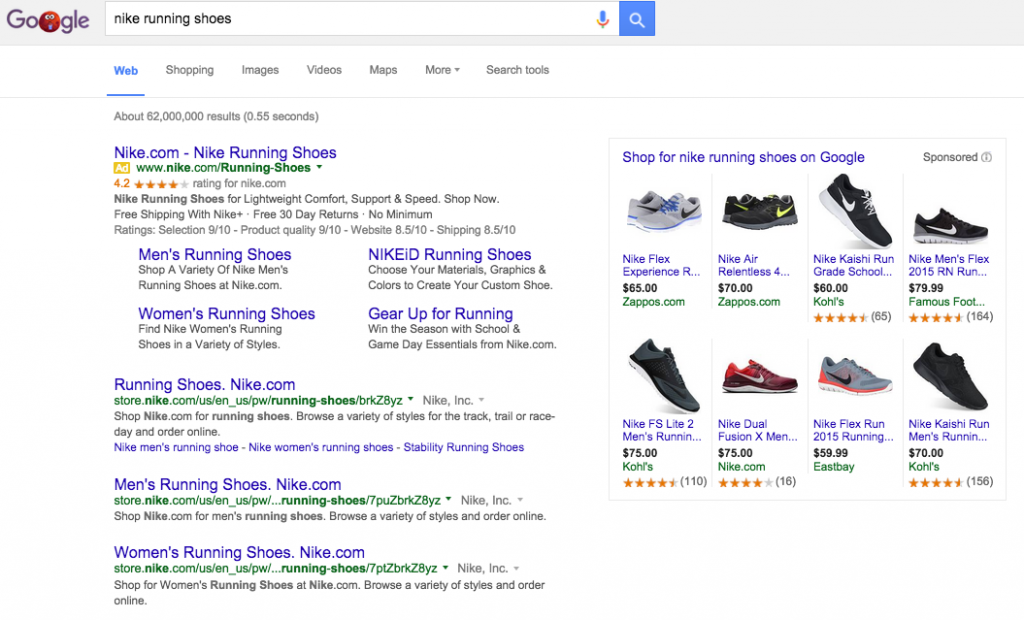View Nike Men's Flex 2015 RN image
1024x620 pixels.
950,226
